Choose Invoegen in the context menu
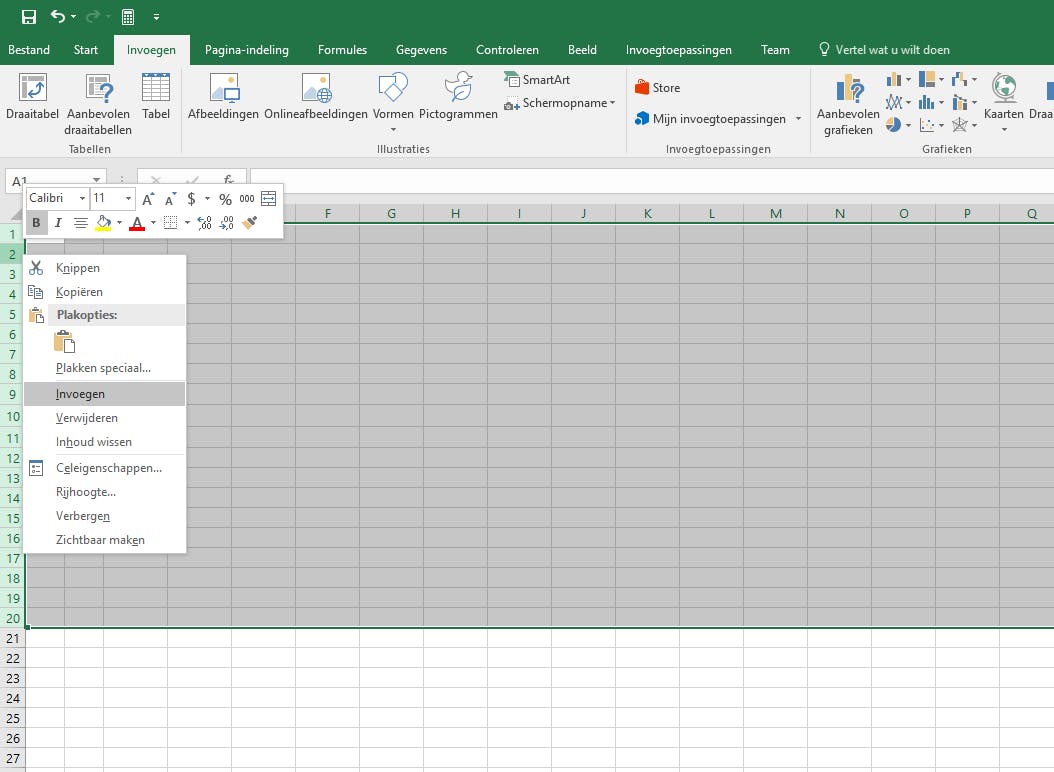This screenshot has width=1054, height=772. (x=80, y=394)
